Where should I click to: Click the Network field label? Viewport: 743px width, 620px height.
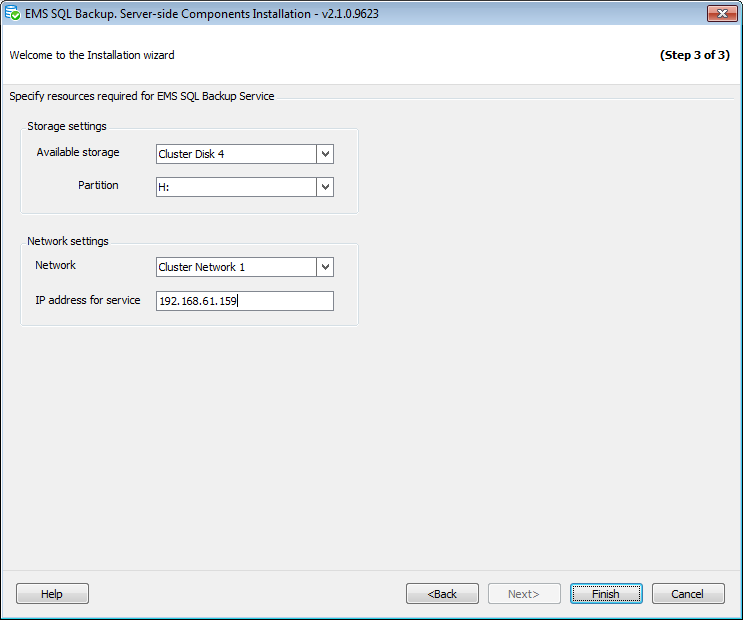[x=55, y=265]
